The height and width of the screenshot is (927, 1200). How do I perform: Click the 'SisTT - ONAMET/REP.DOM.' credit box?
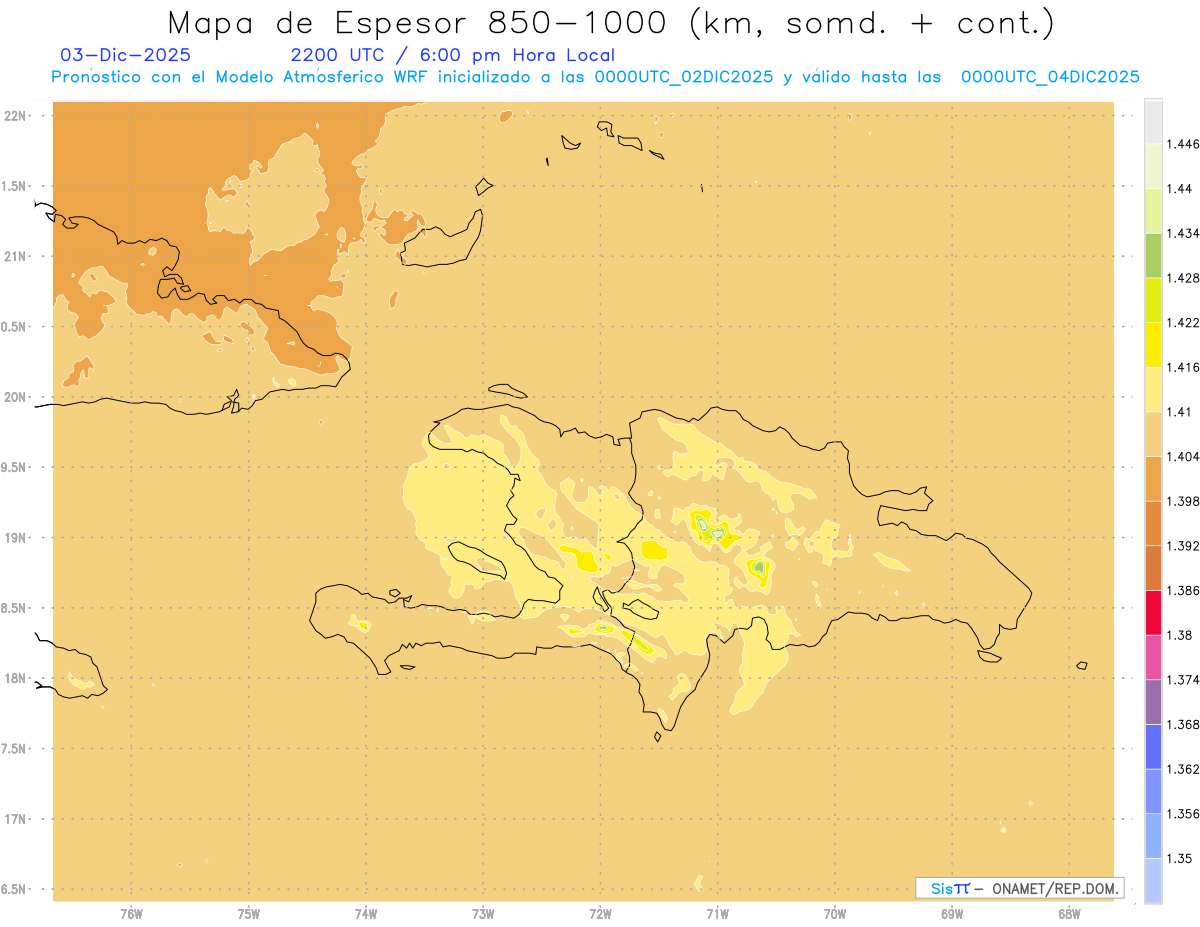1019,888
